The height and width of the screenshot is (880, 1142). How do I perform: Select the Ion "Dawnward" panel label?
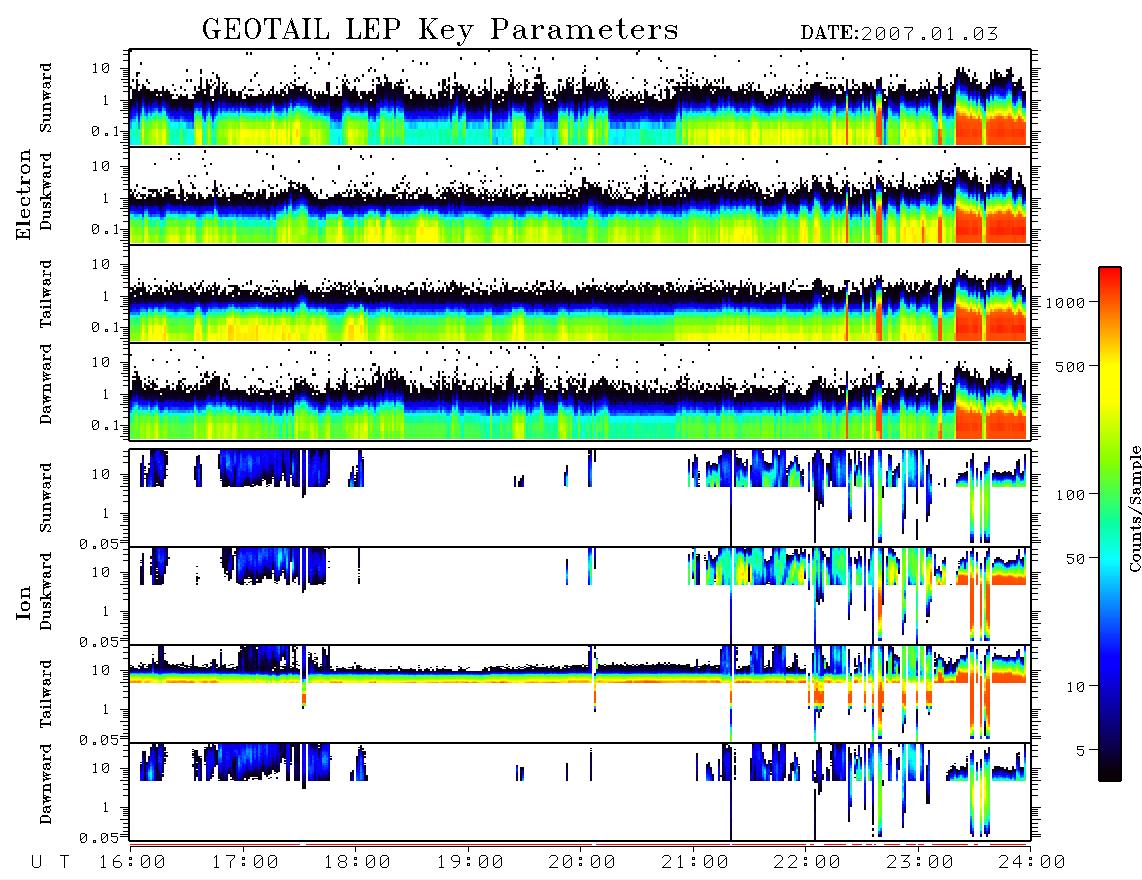46,784
